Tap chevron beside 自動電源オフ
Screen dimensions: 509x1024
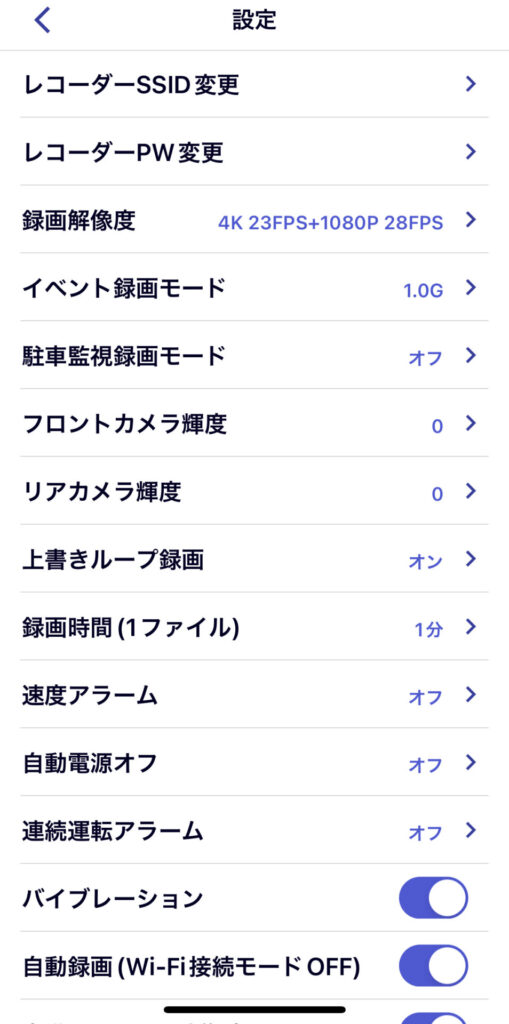pos(470,762)
